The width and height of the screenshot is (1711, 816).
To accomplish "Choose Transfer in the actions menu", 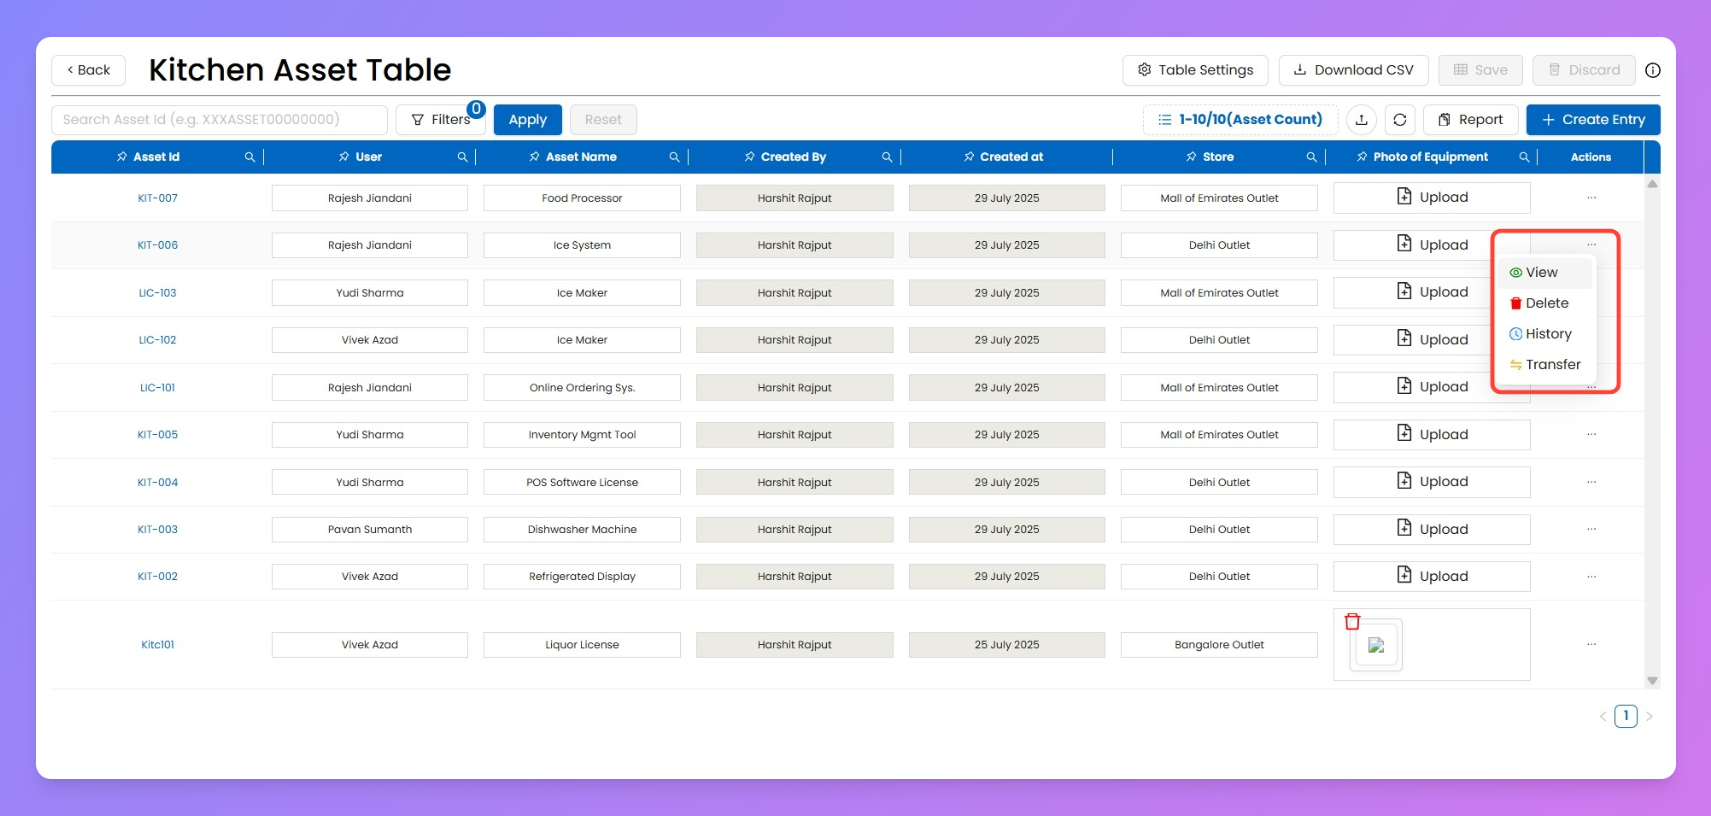I will 1552,365.
